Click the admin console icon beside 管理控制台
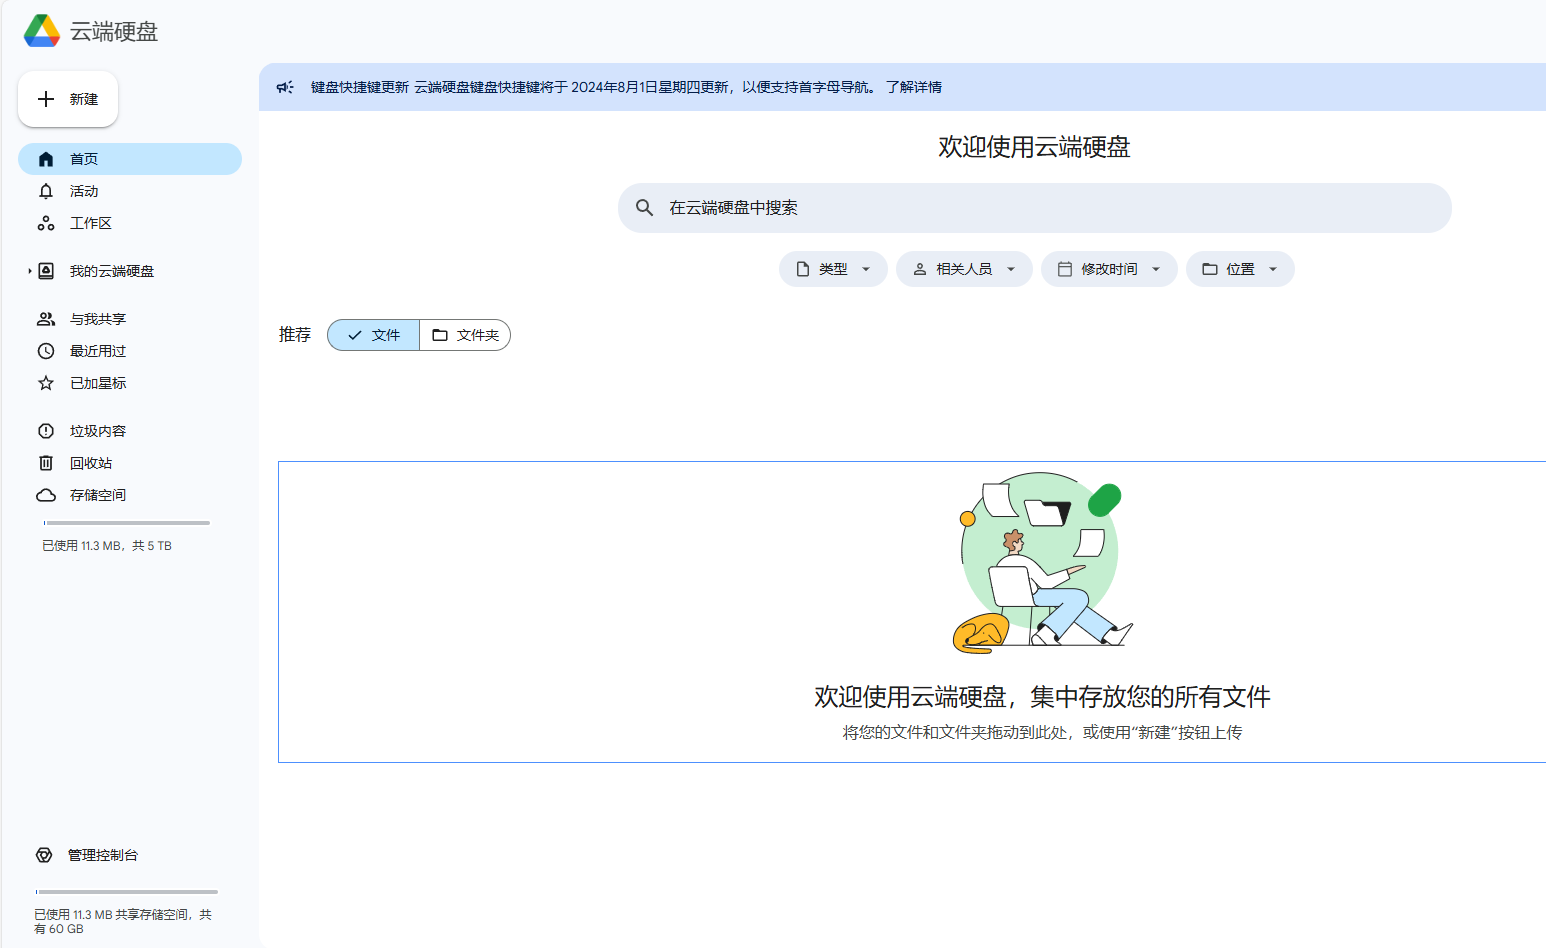The height and width of the screenshot is (948, 1546). [x=44, y=855]
